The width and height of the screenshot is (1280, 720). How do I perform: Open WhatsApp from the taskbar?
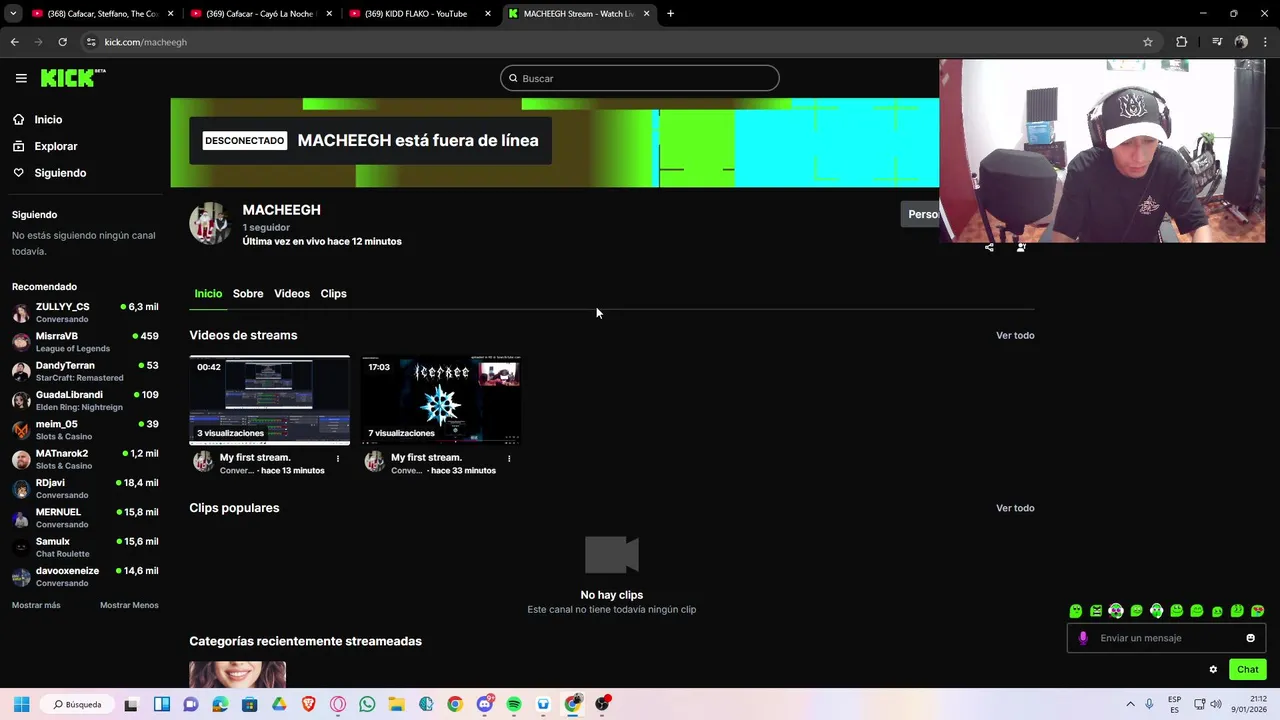pos(367,704)
